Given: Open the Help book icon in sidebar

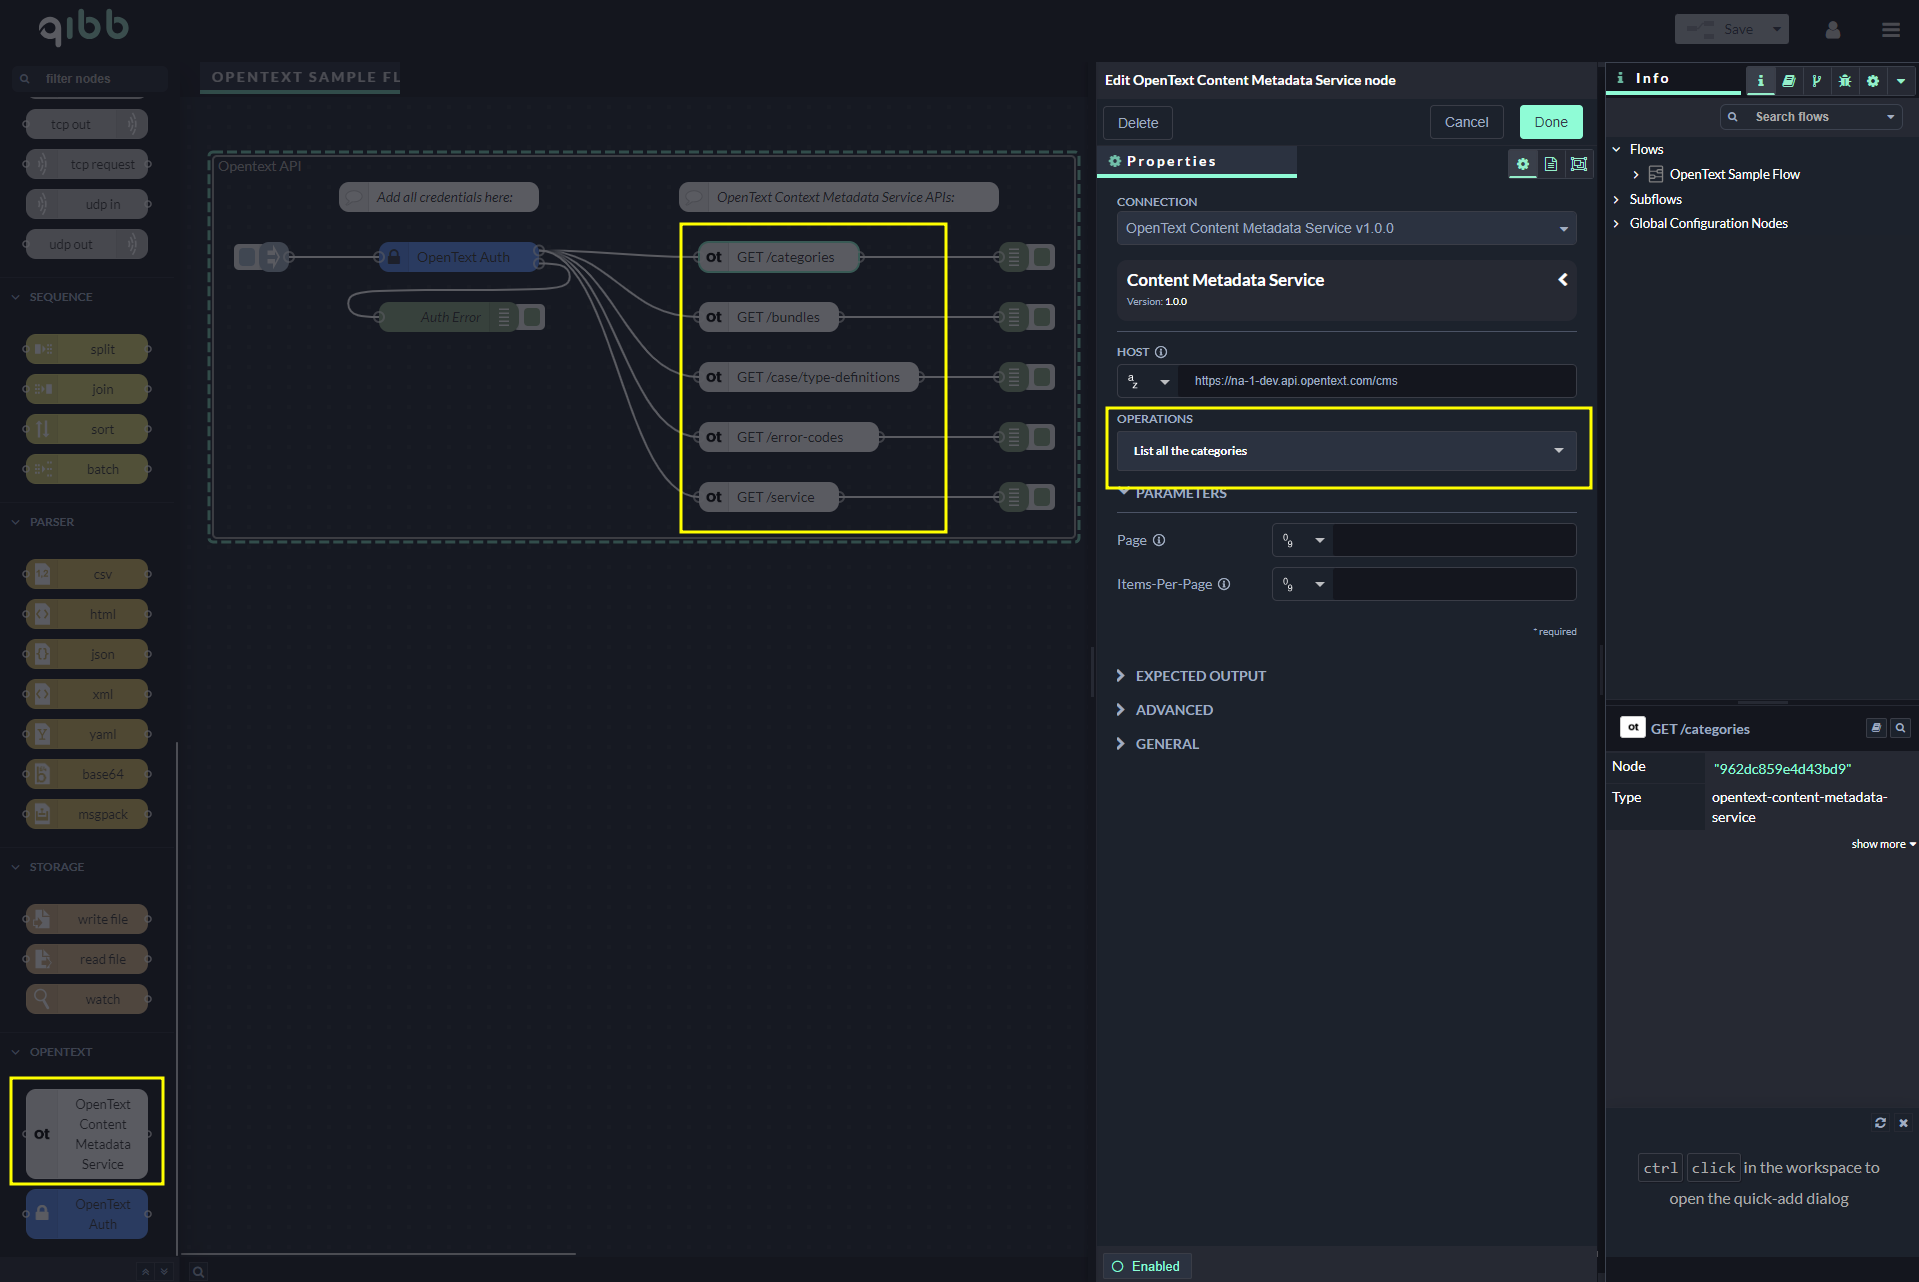Looking at the screenshot, I should point(1789,81).
